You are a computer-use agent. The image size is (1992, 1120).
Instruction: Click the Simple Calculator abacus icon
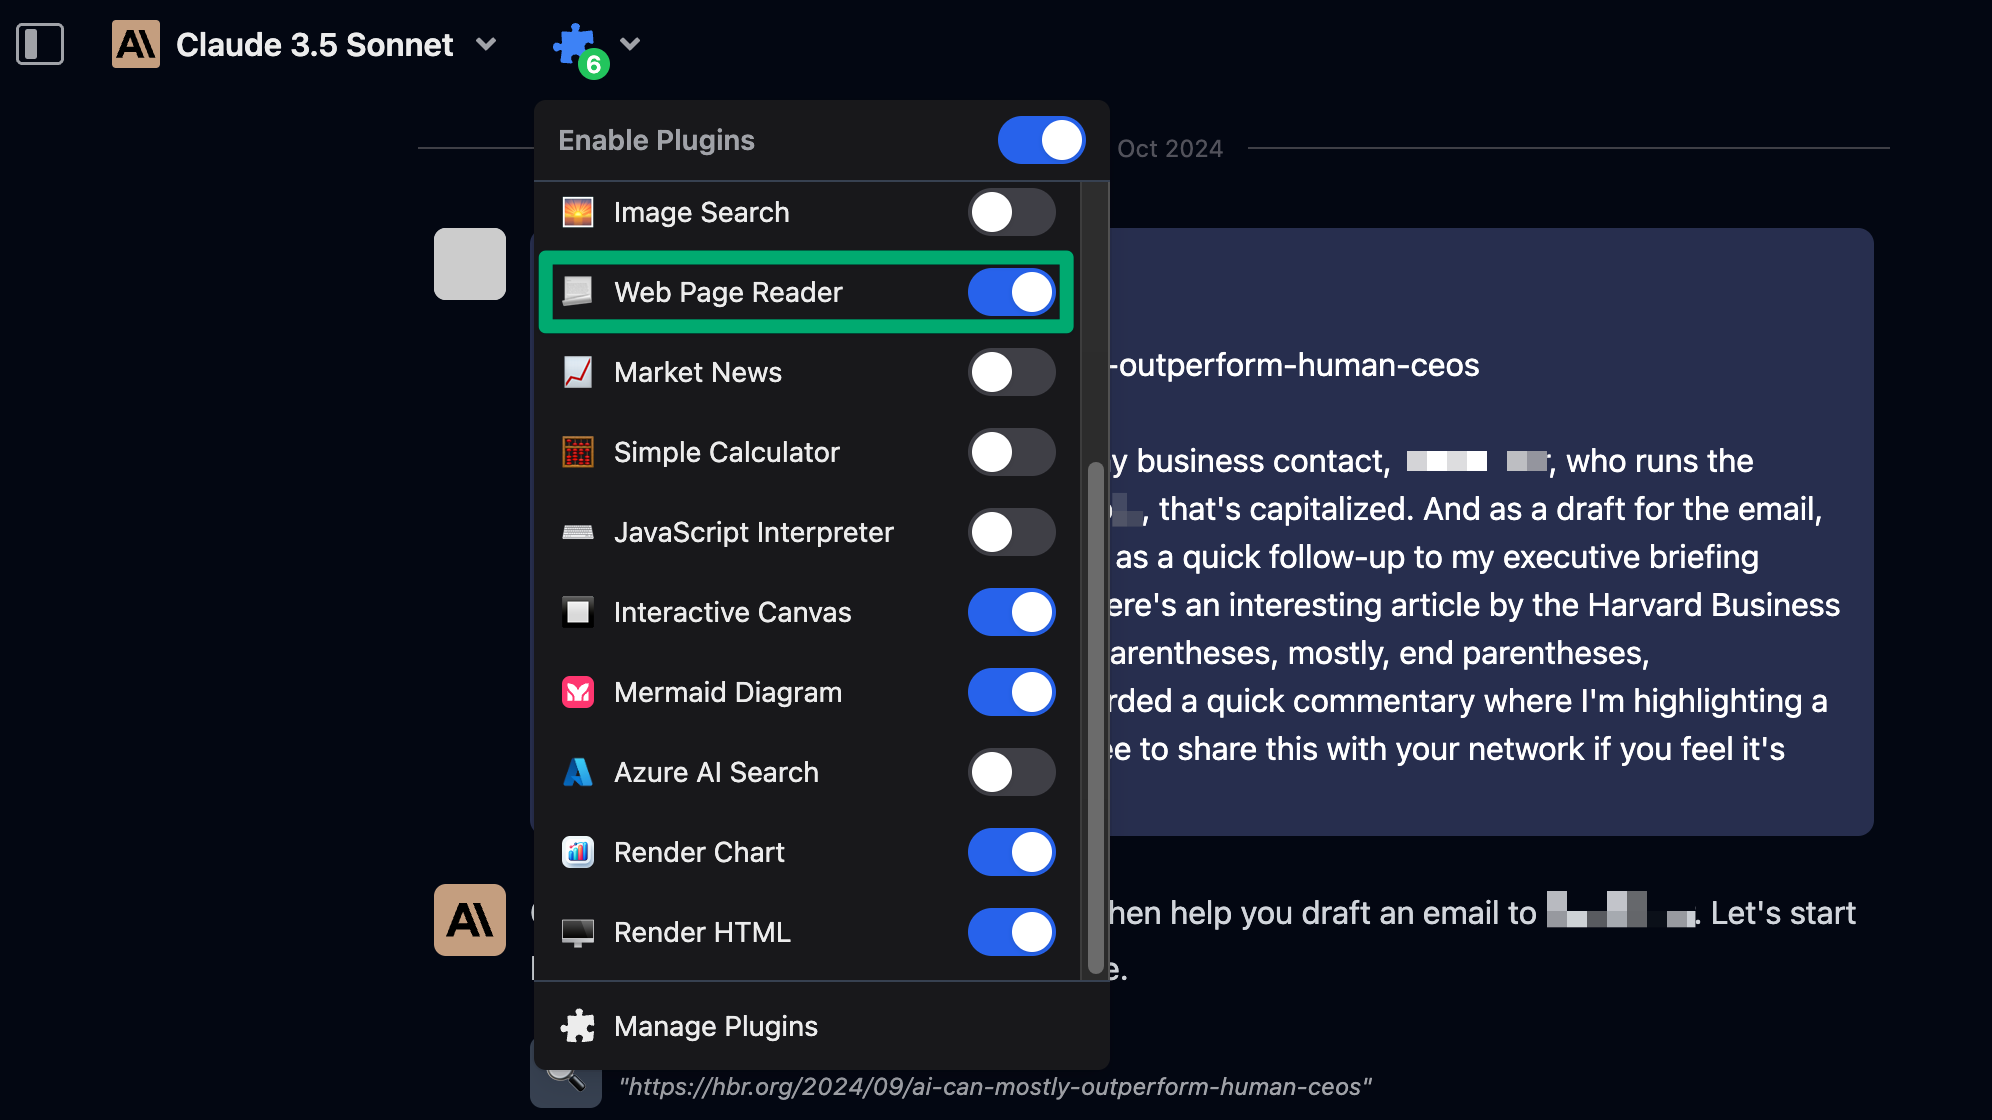coord(578,452)
